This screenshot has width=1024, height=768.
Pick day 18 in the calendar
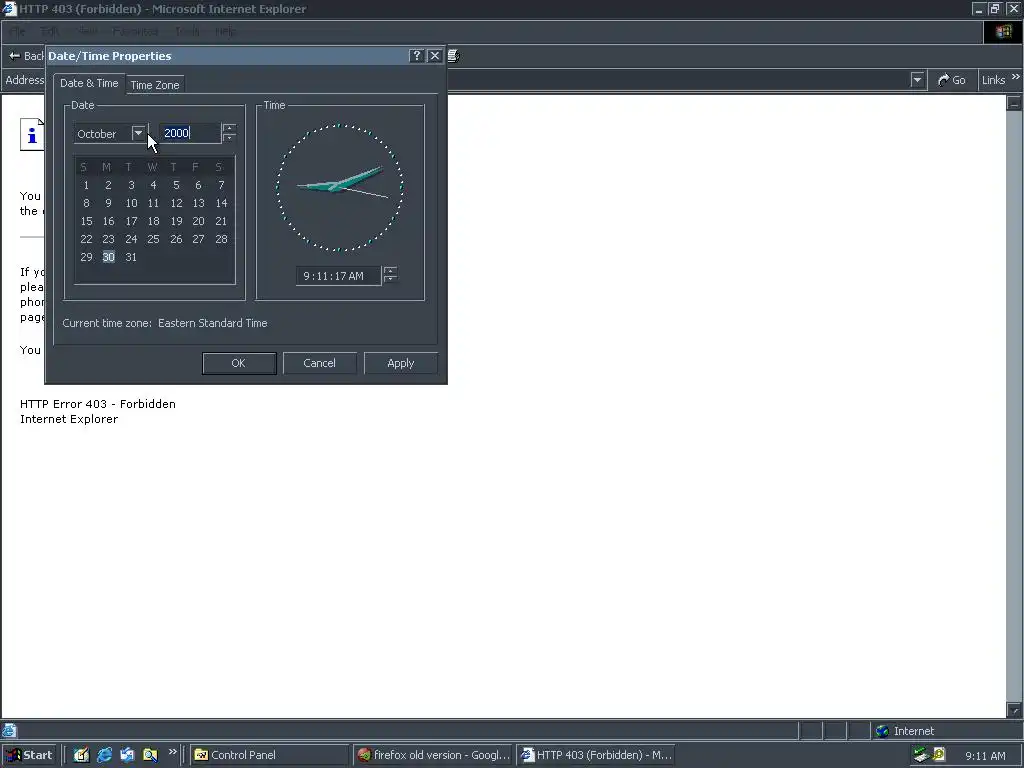coord(153,221)
